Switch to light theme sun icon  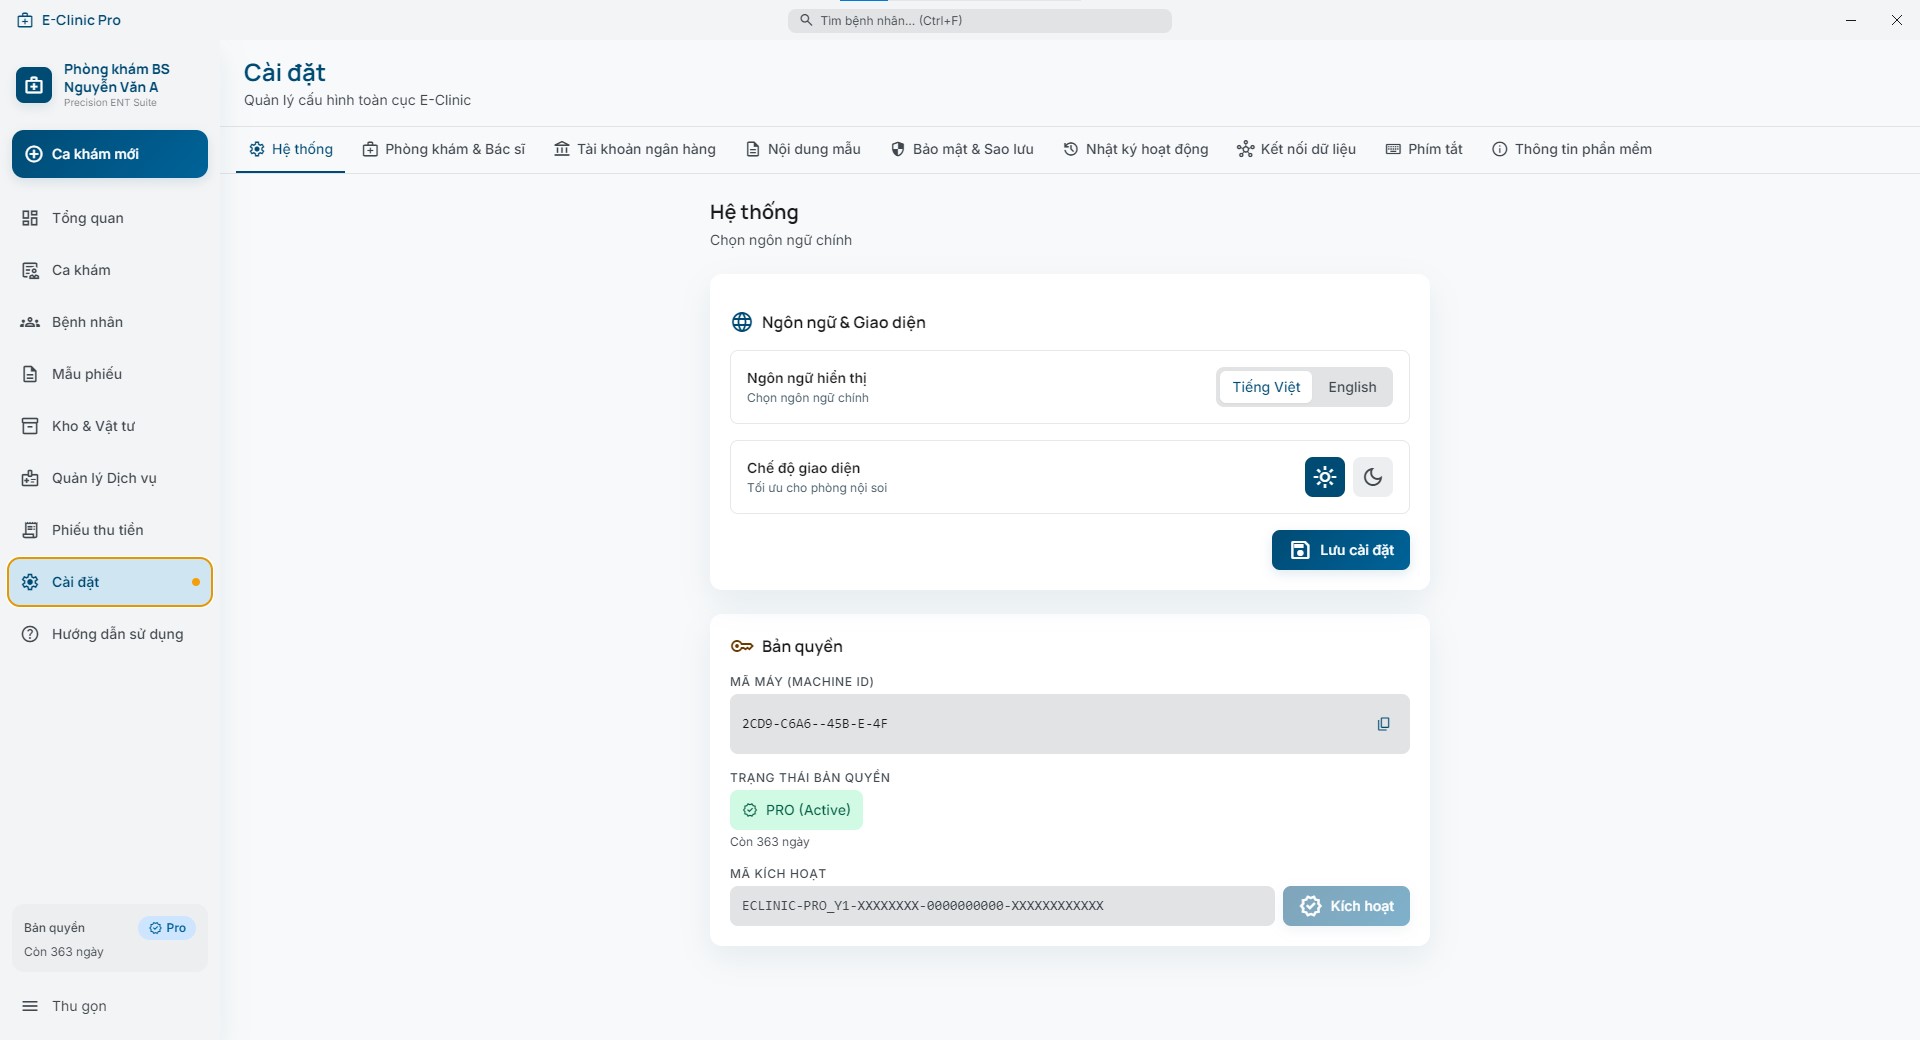point(1324,477)
